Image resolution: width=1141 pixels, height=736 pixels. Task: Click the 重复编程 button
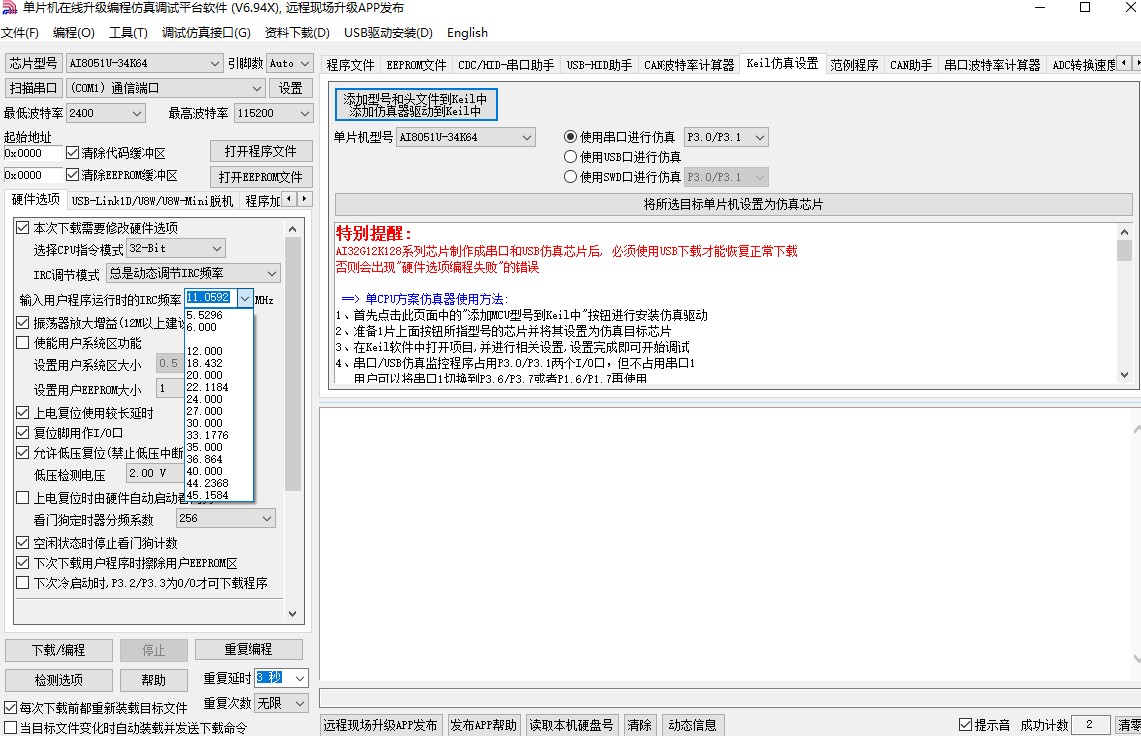[249, 649]
